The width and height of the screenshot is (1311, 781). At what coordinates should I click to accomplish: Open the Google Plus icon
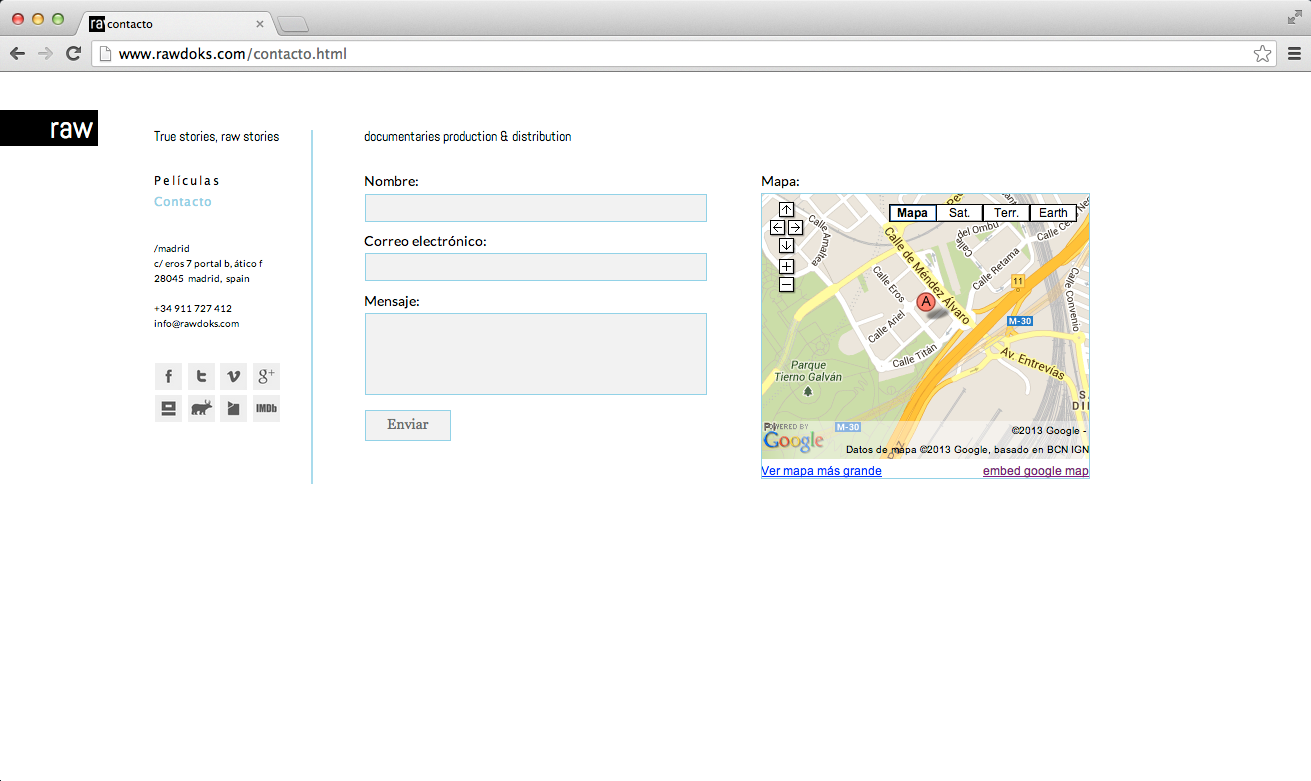coord(266,376)
